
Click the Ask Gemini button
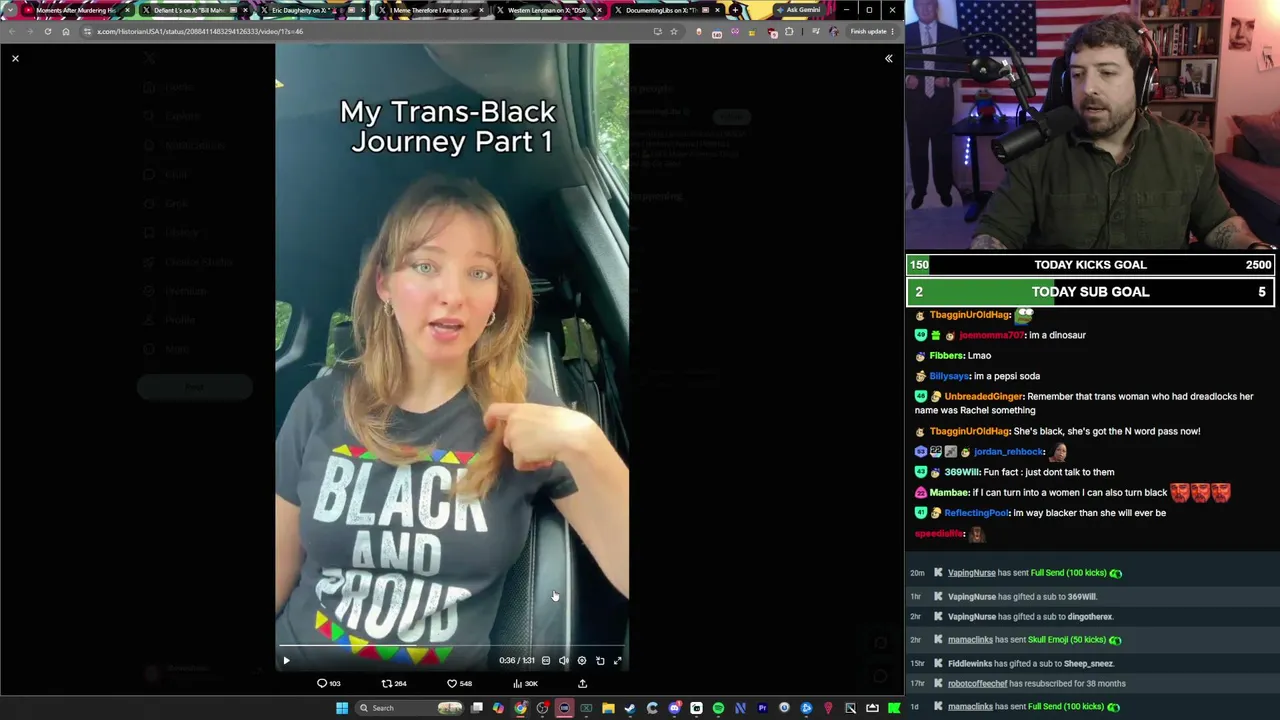click(x=798, y=10)
